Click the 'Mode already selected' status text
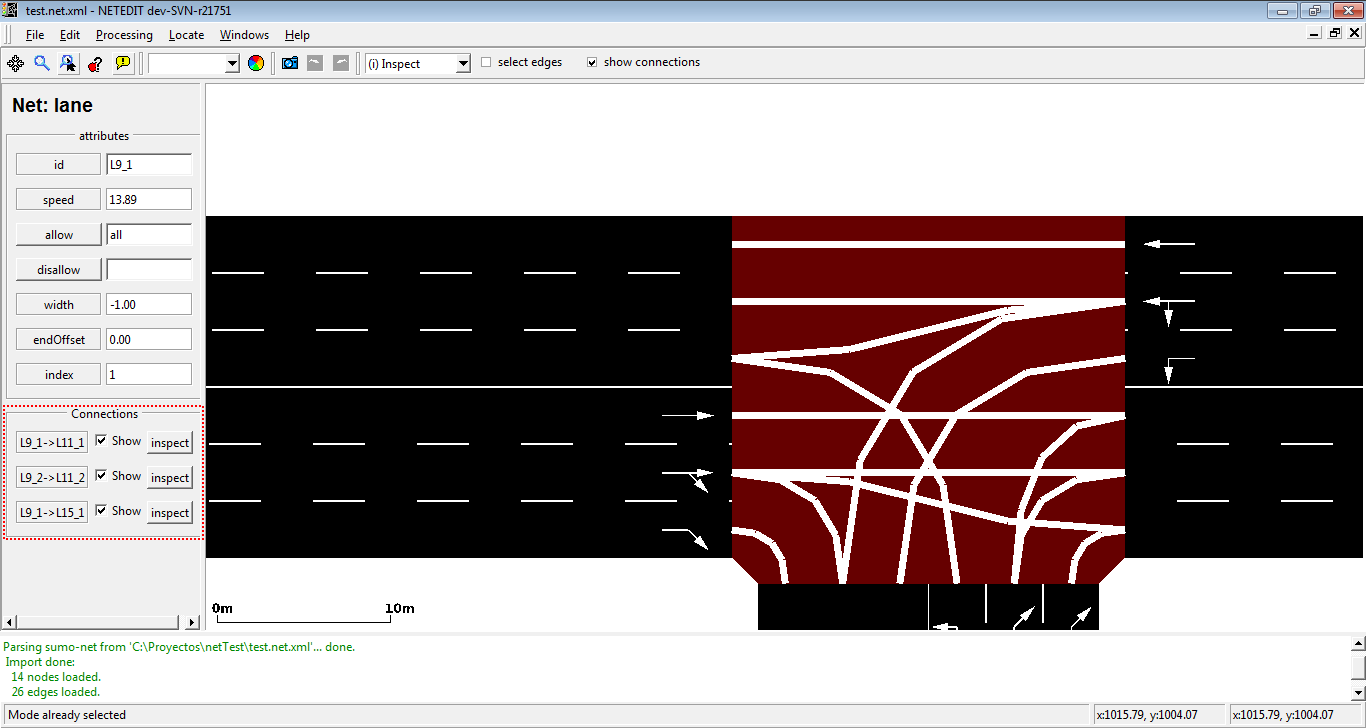The height and width of the screenshot is (728, 1366). click(x=67, y=715)
